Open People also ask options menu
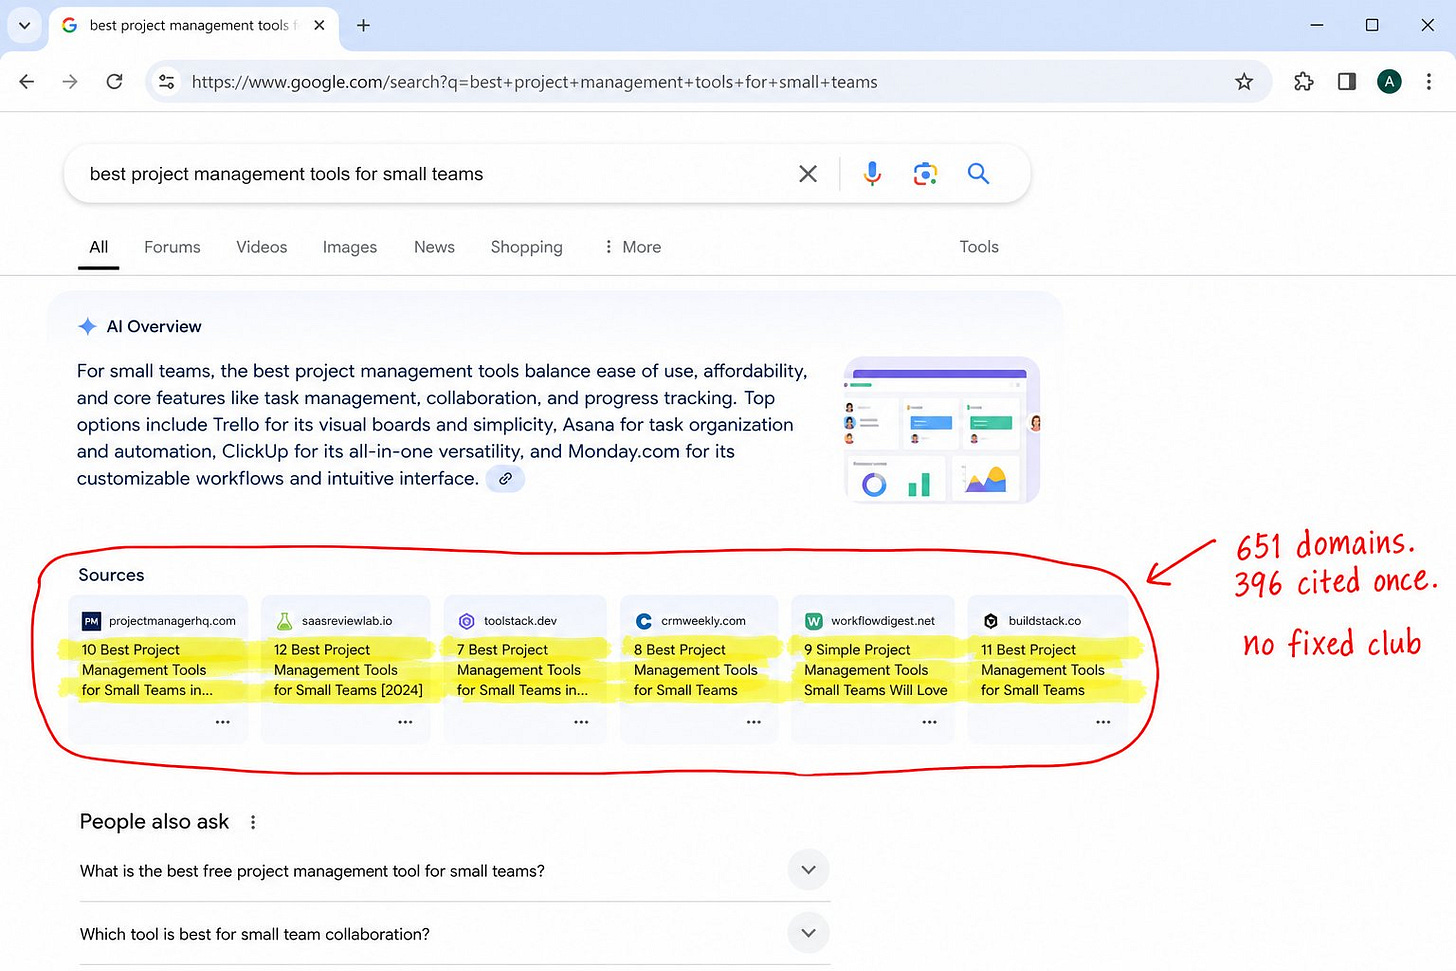 [253, 822]
